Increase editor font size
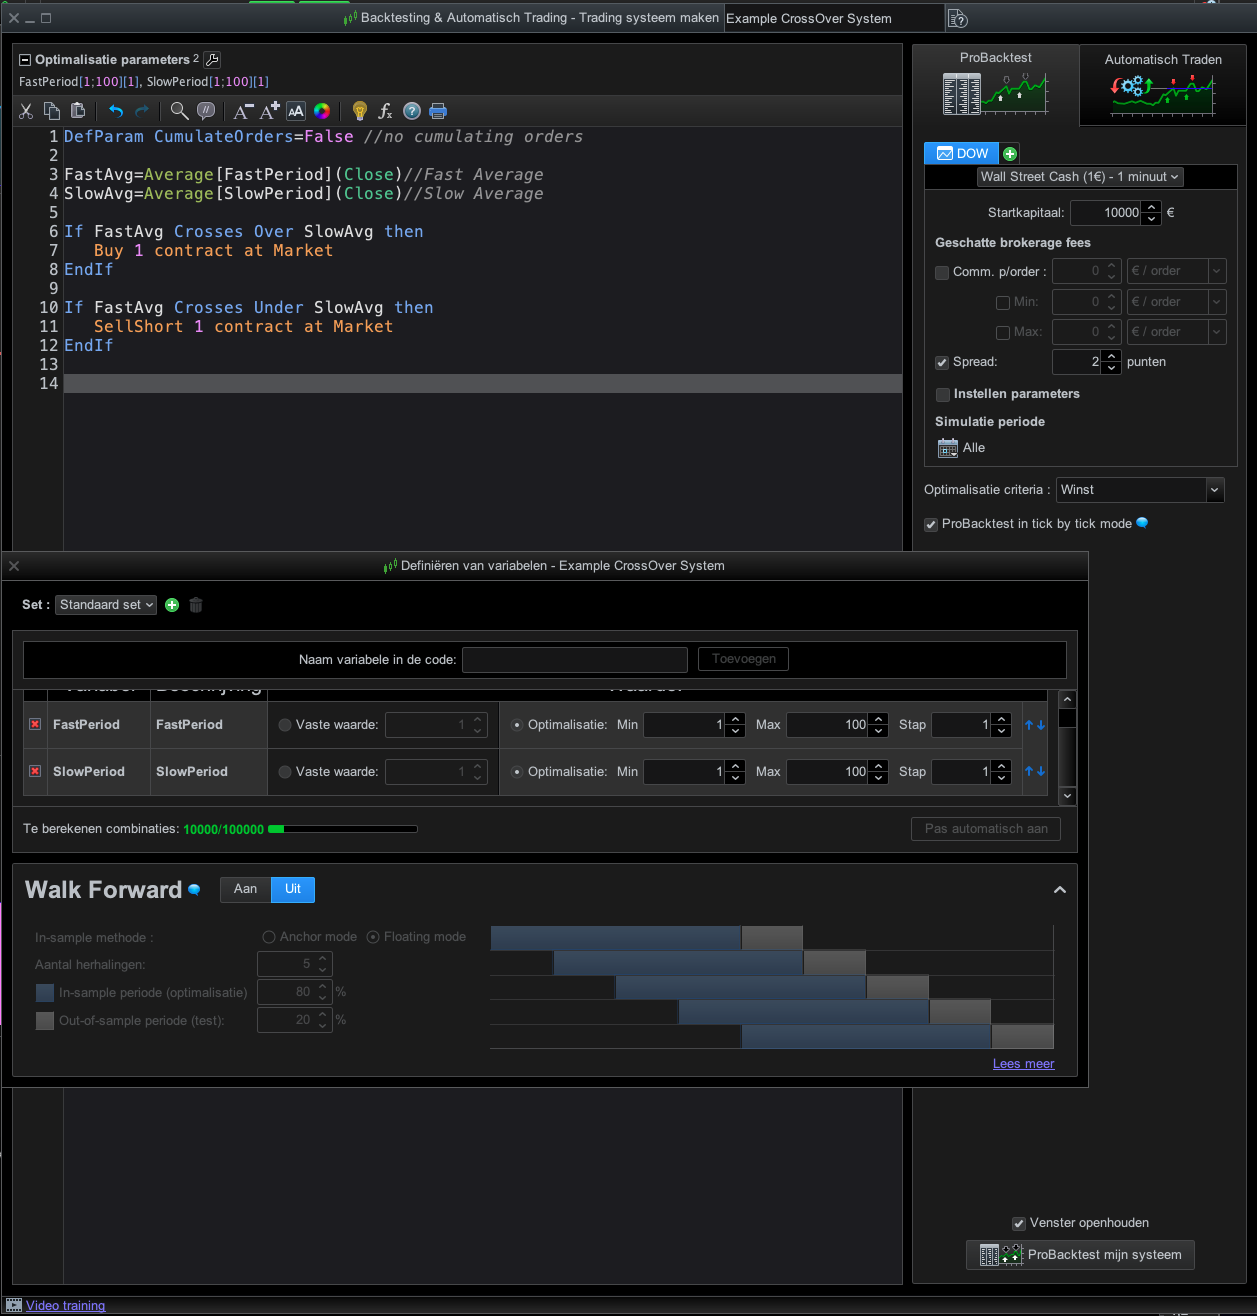This screenshot has width=1257, height=1316. (269, 111)
